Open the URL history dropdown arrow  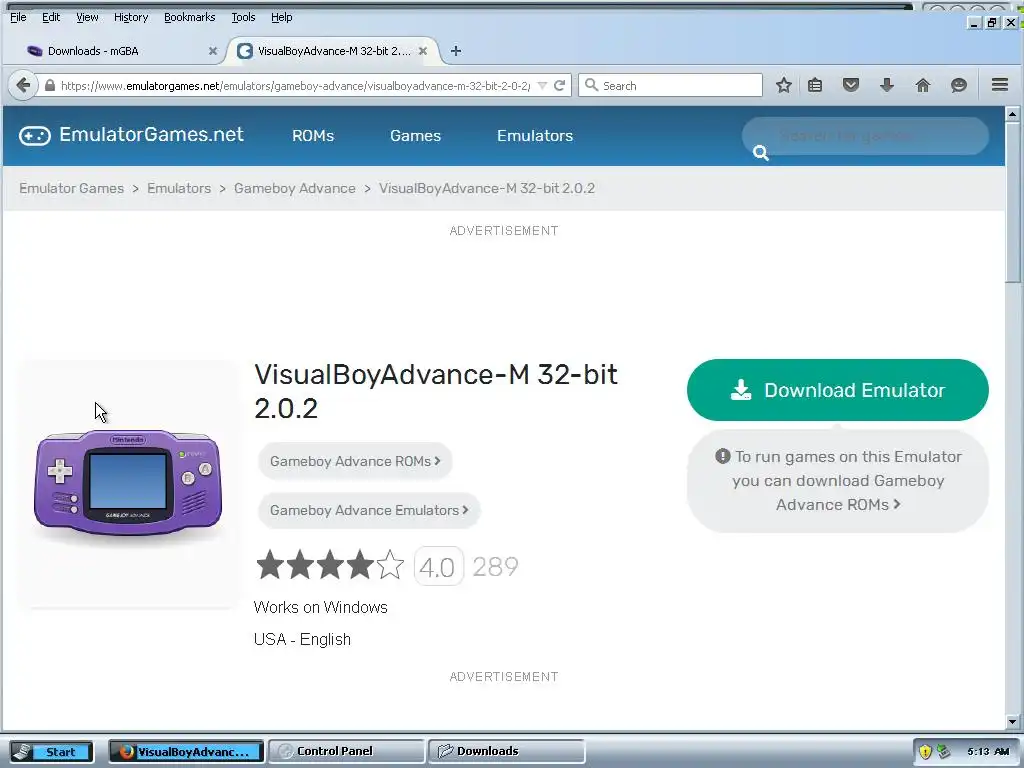(542, 86)
